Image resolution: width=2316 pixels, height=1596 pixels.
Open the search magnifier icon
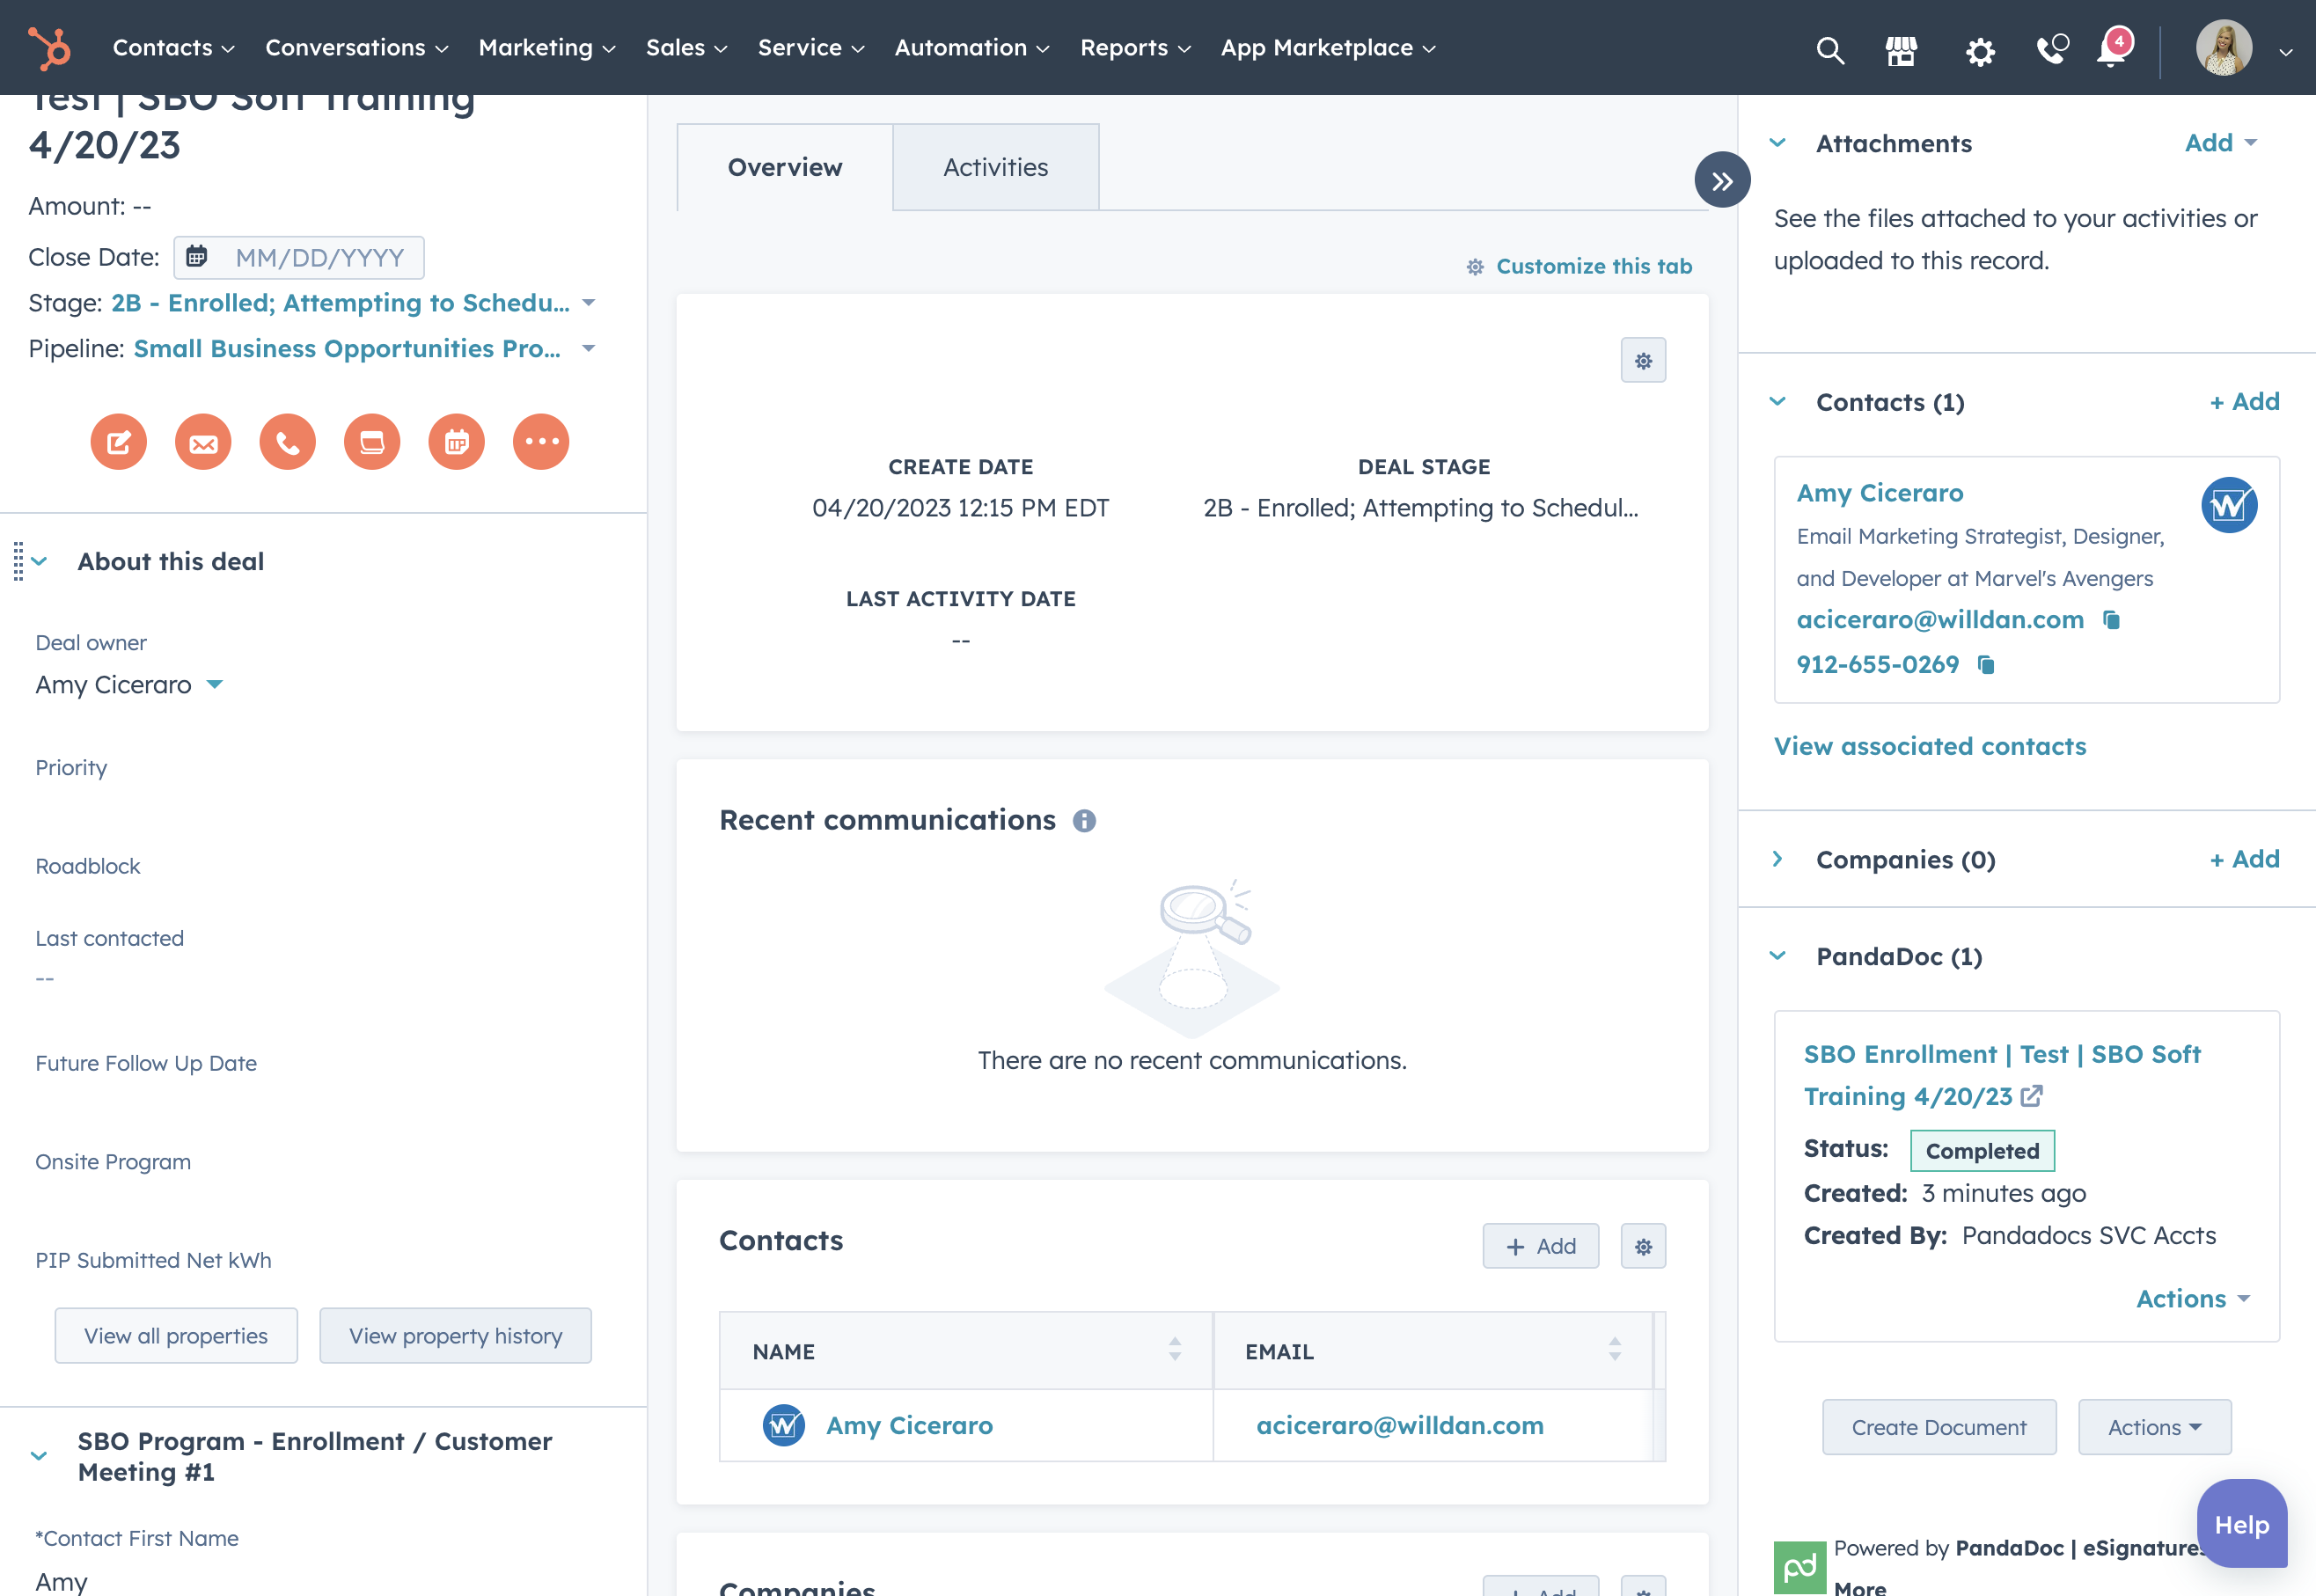coord(1829,49)
